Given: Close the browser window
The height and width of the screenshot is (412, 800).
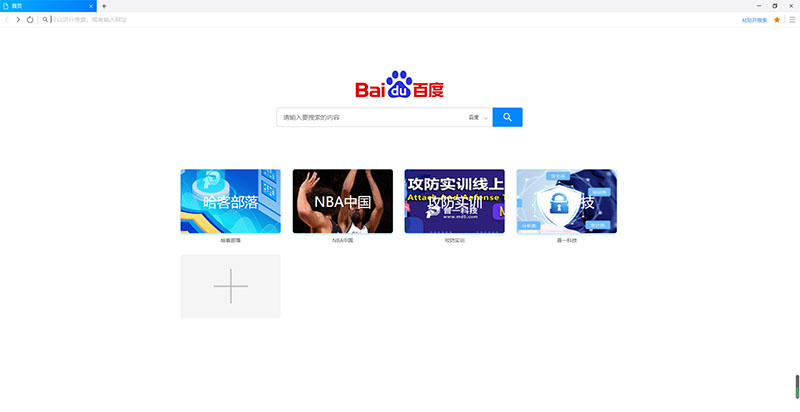Looking at the screenshot, I should [791, 6].
